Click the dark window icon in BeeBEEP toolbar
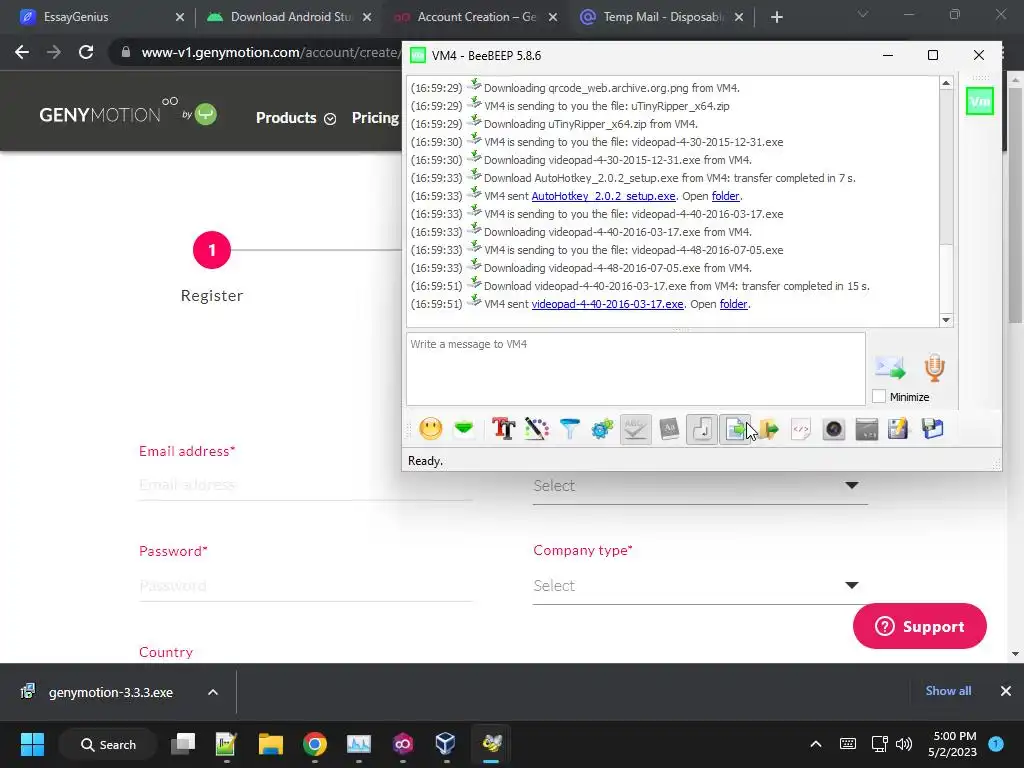 pyautogui.click(x=867, y=429)
